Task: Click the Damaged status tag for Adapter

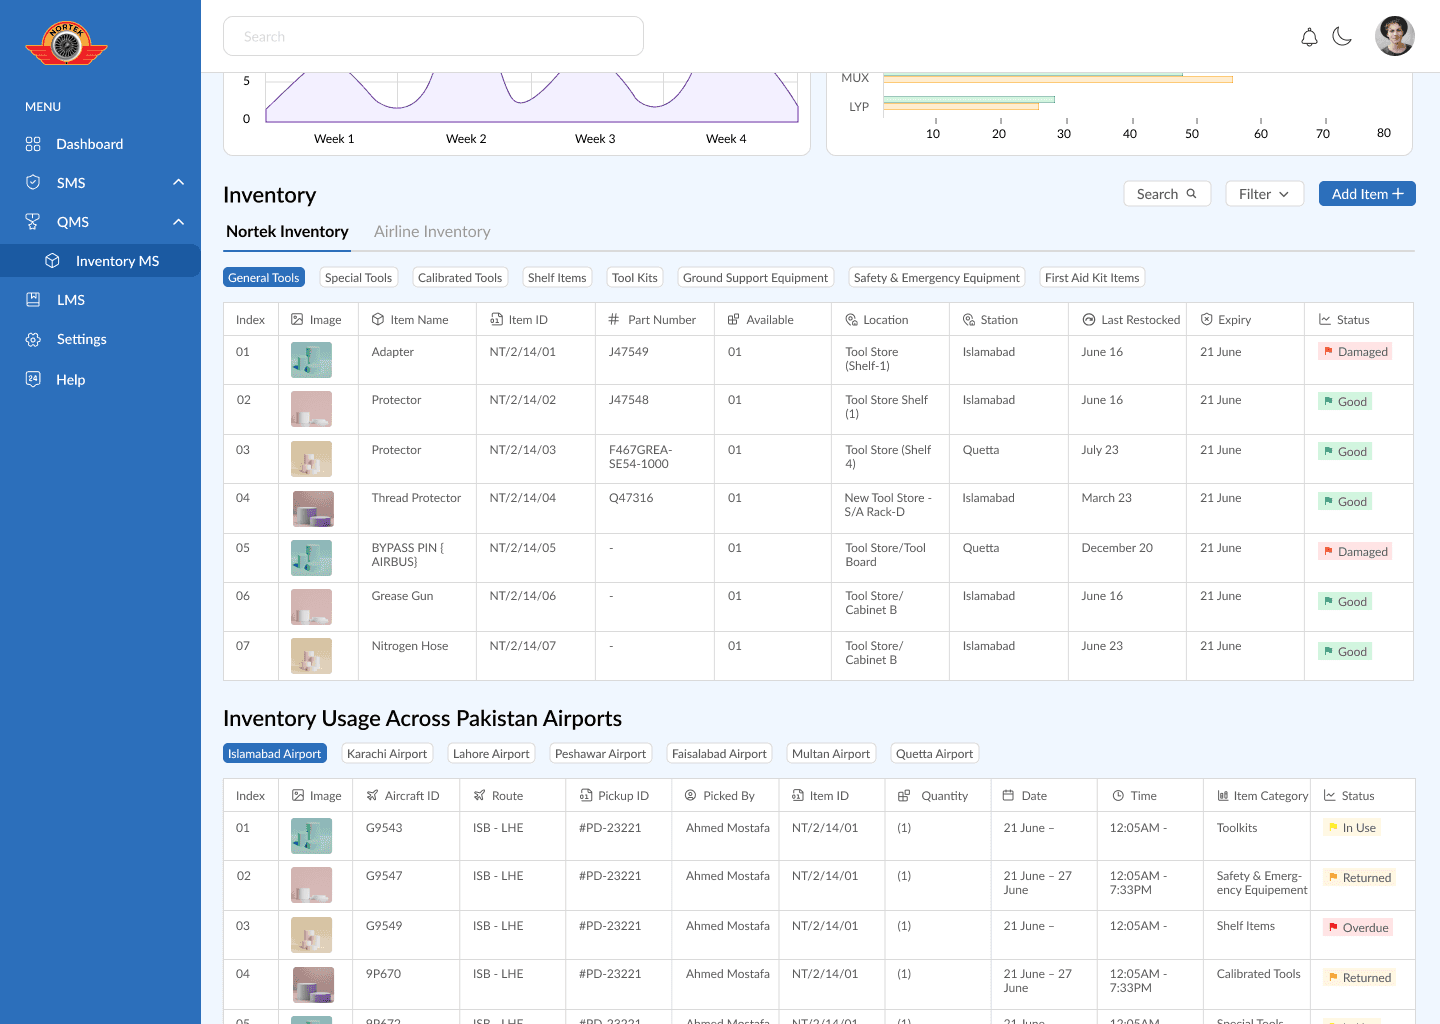Action: (1355, 352)
